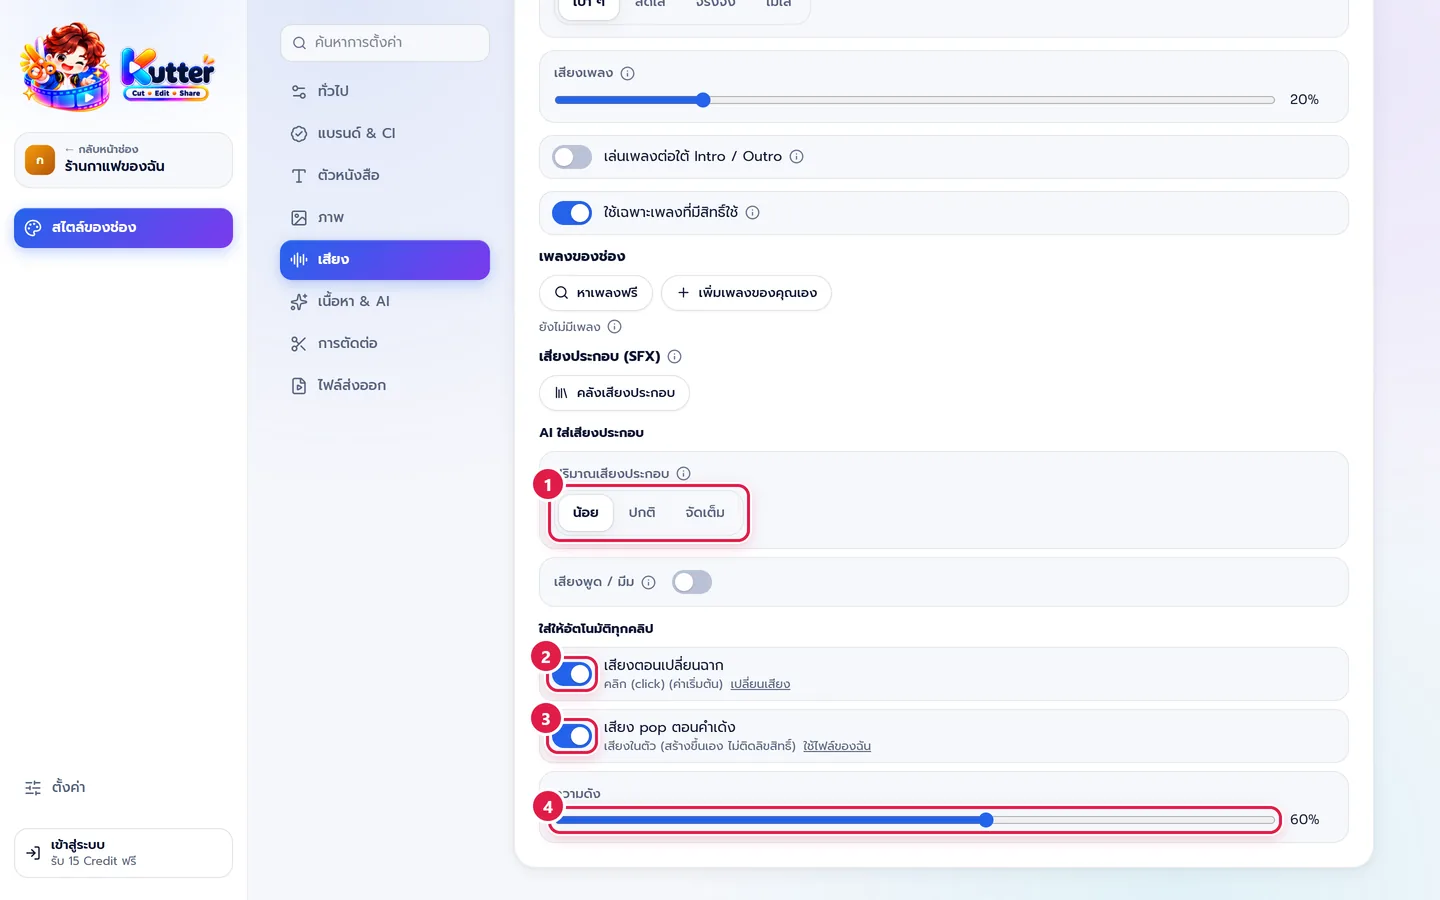Click the "เสียงเพลง" 20% slider track
The image size is (1440, 900).
pyautogui.click(x=915, y=100)
